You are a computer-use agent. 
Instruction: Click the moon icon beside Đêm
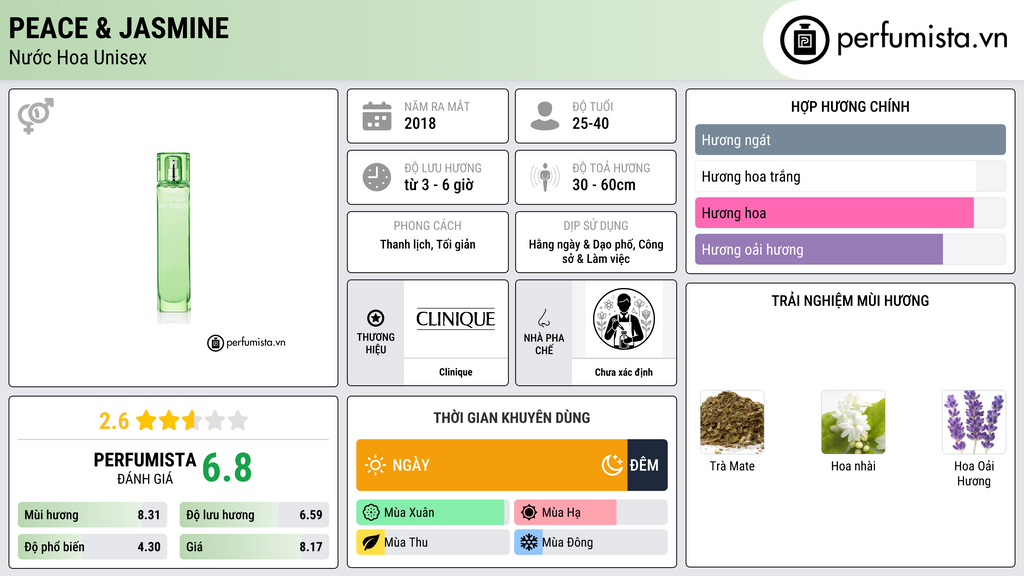pyautogui.click(x=612, y=465)
